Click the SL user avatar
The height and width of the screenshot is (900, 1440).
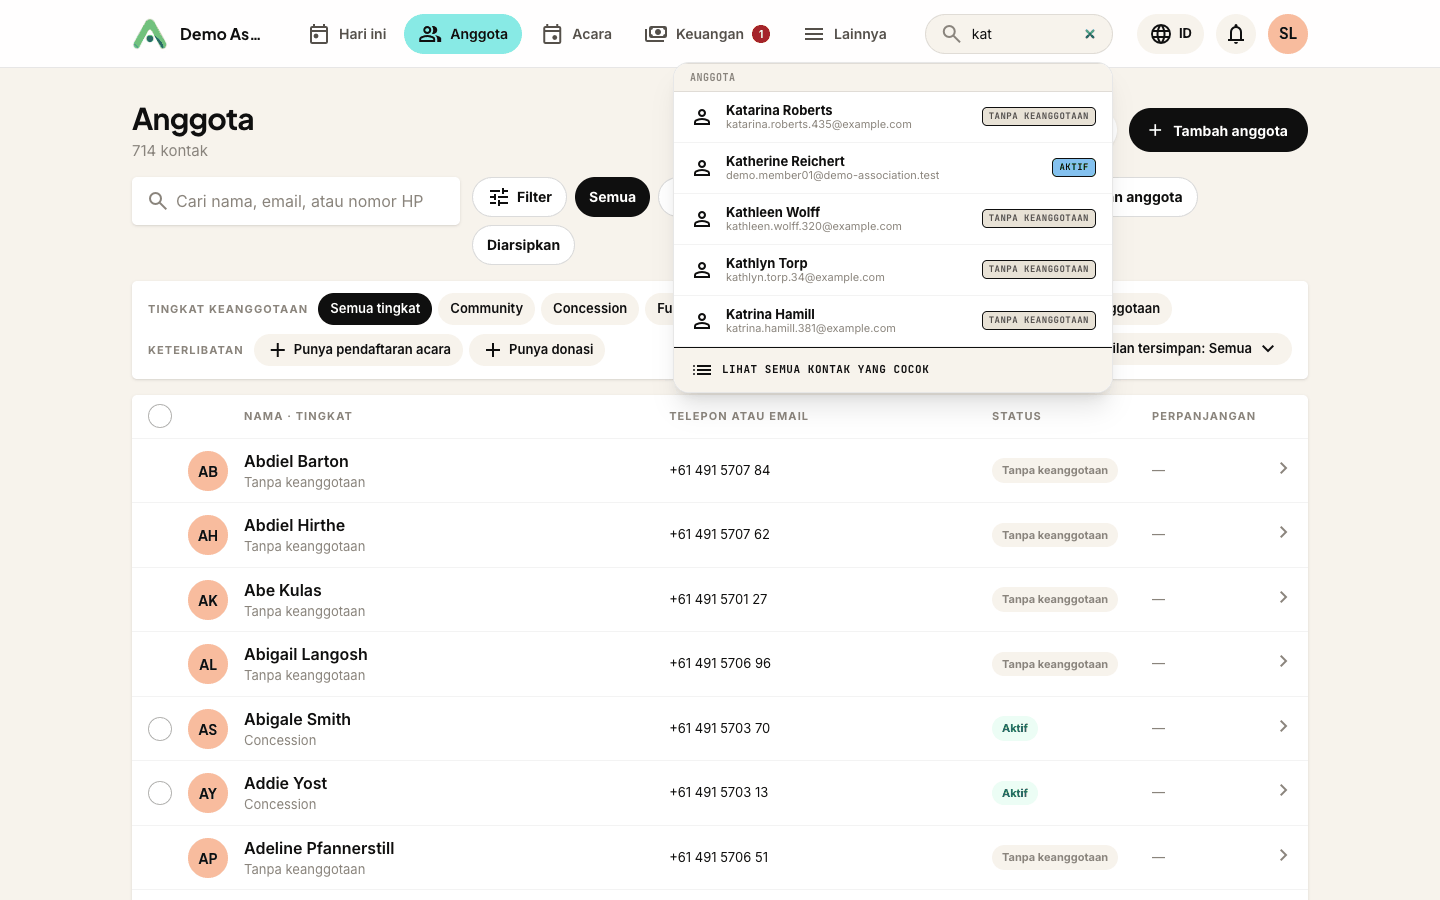coord(1288,34)
